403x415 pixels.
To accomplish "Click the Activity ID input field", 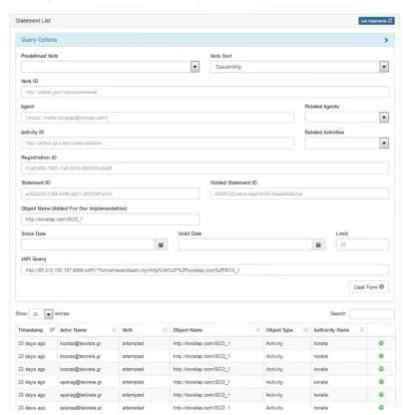I will [158, 143].
